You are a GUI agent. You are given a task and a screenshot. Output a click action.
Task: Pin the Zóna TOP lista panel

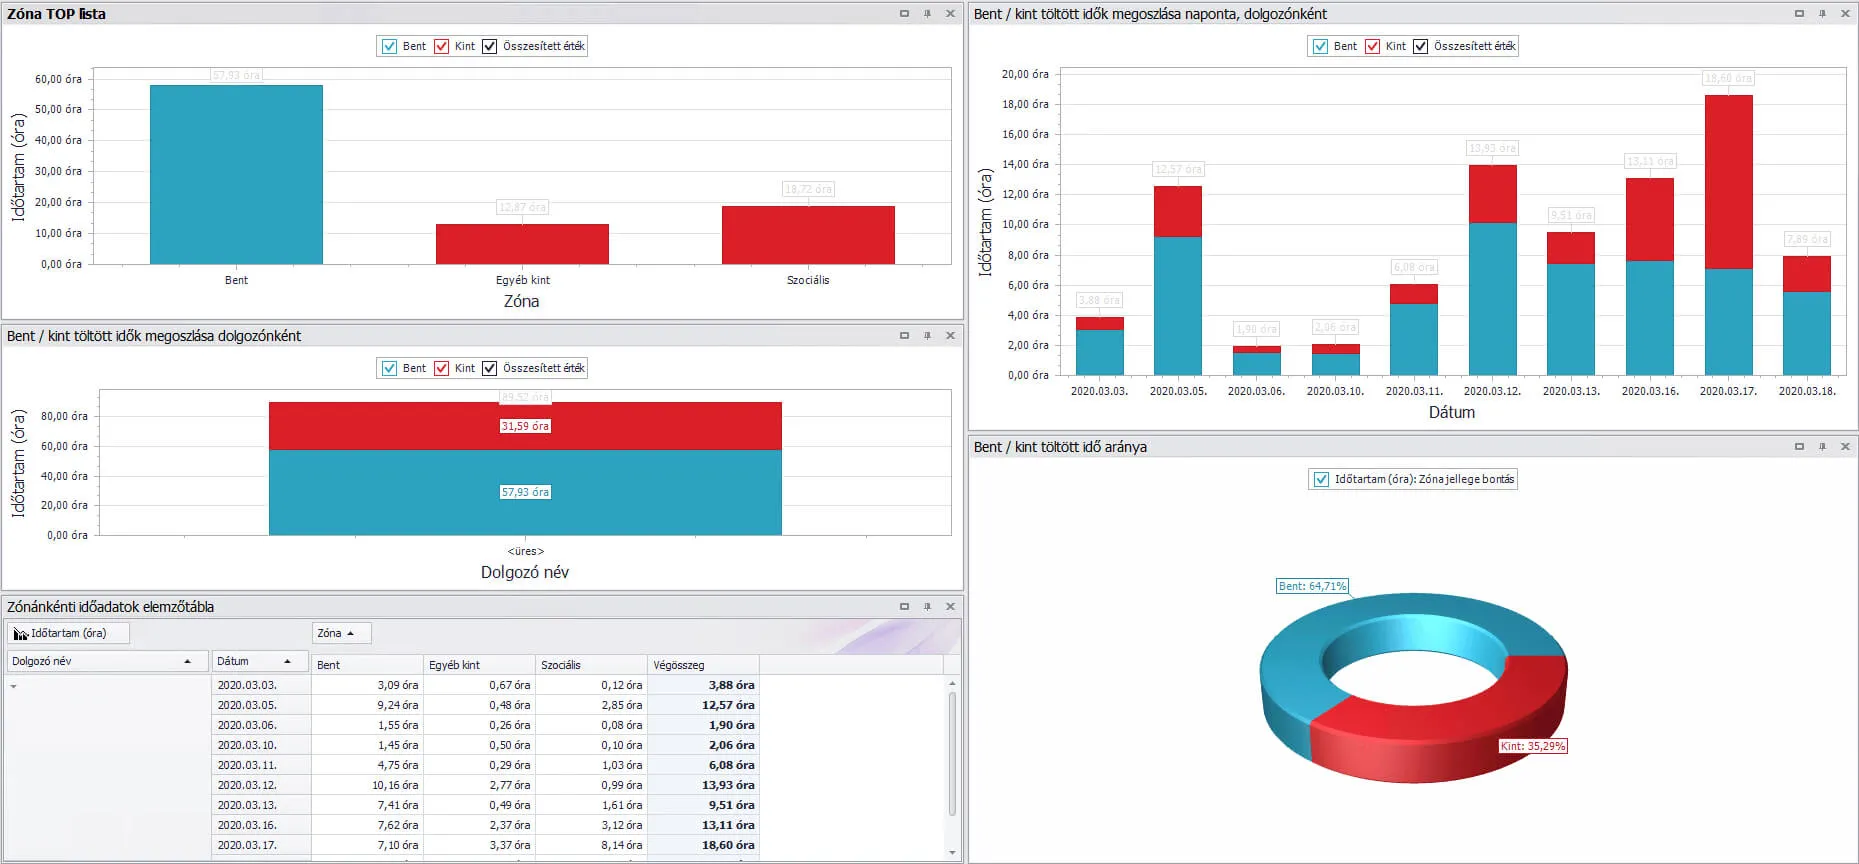coord(927,14)
